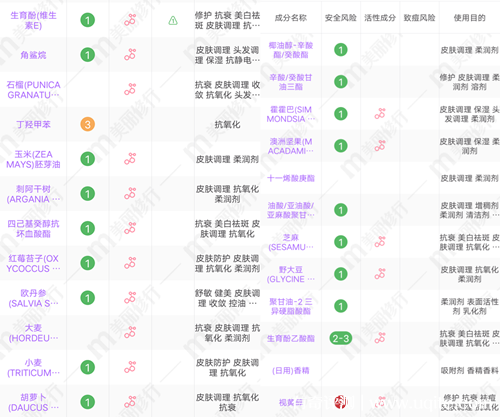Click active-ingredient icon in 角鲨烷 row
Screen dimensions: 500x417
[x=130, y=55]
